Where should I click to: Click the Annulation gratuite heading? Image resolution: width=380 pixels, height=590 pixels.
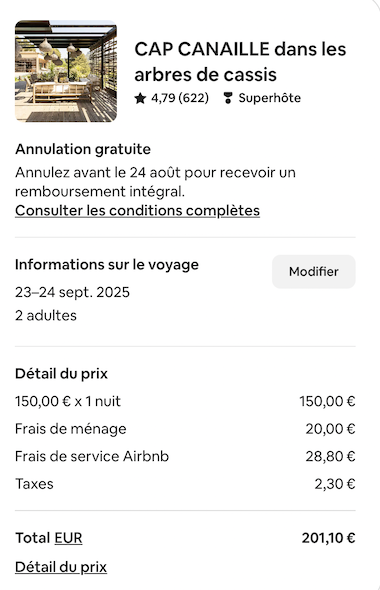point(83,149)
